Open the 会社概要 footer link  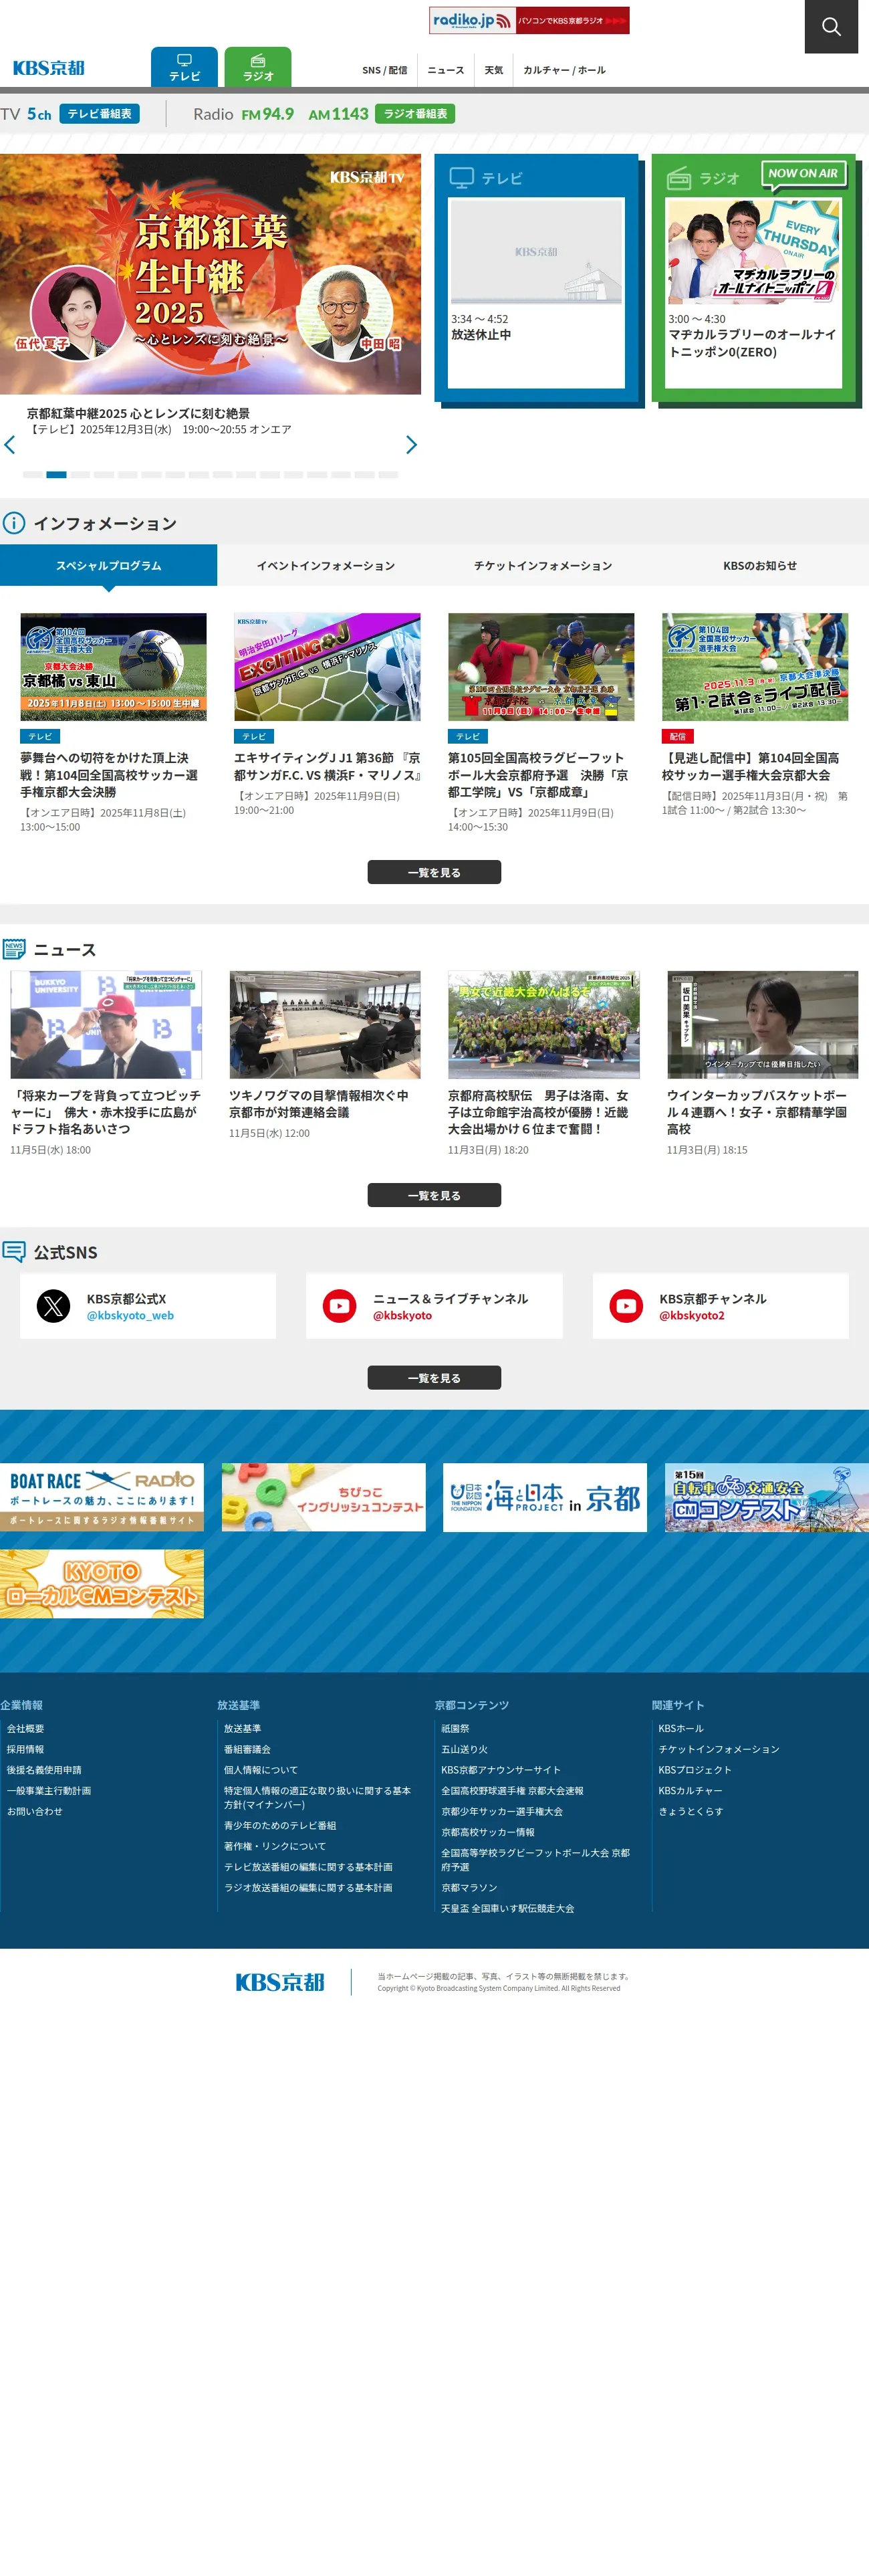point(26,1729)
